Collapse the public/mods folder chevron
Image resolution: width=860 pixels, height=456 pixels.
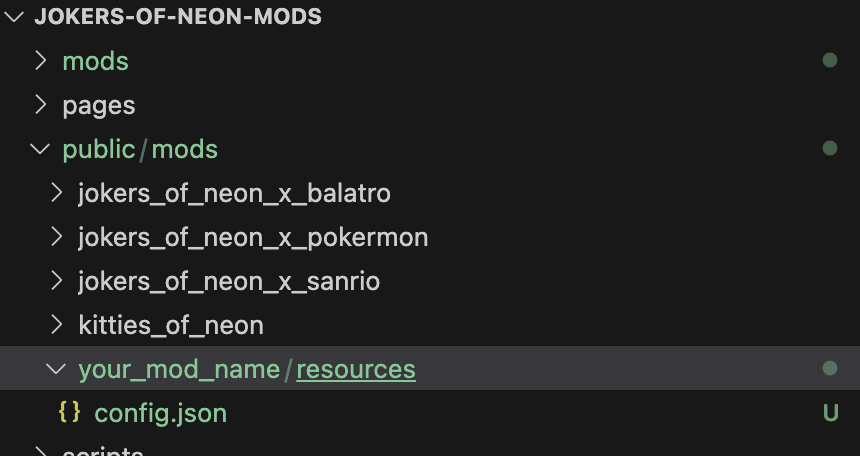pos(40,149)
